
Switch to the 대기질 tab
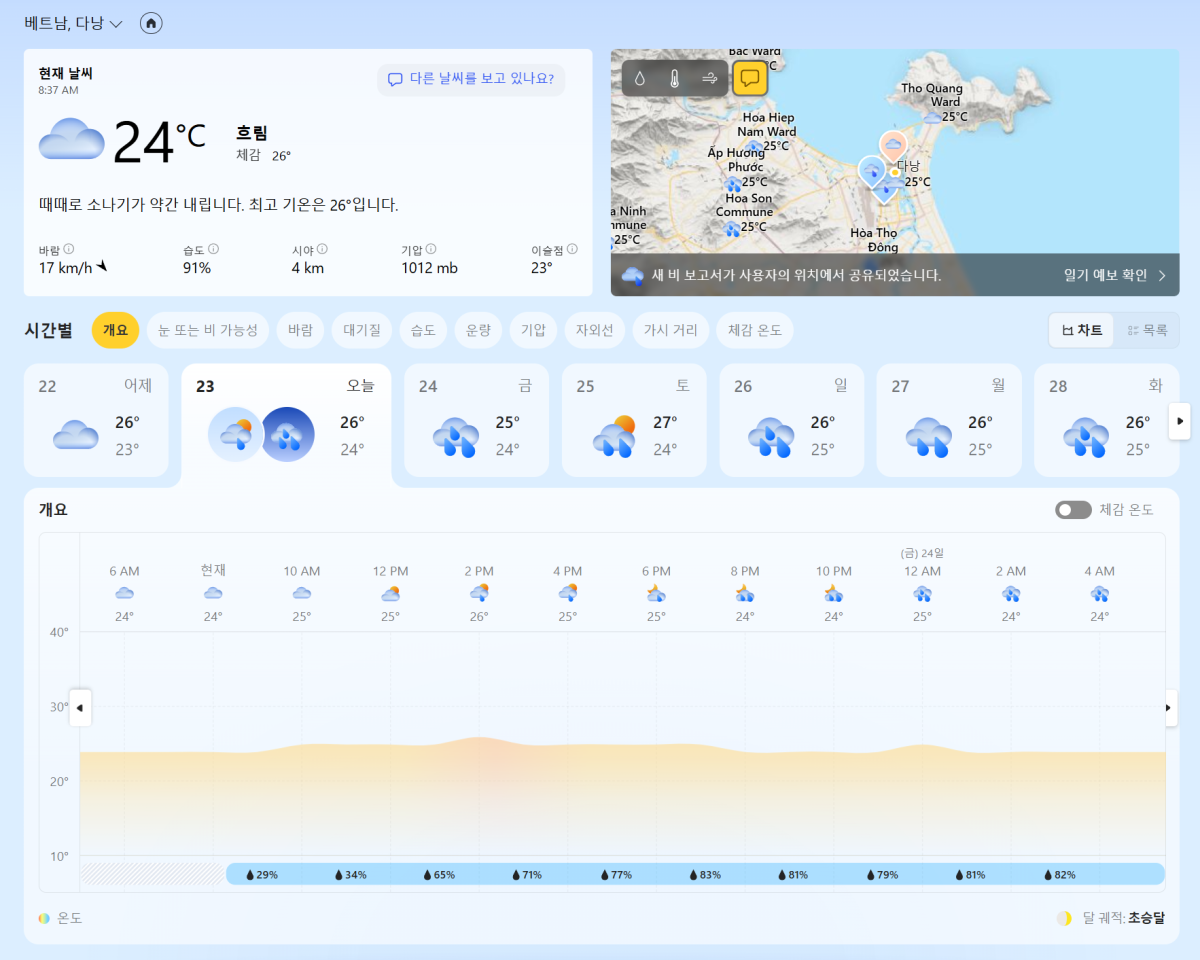[x=361, y=329]
